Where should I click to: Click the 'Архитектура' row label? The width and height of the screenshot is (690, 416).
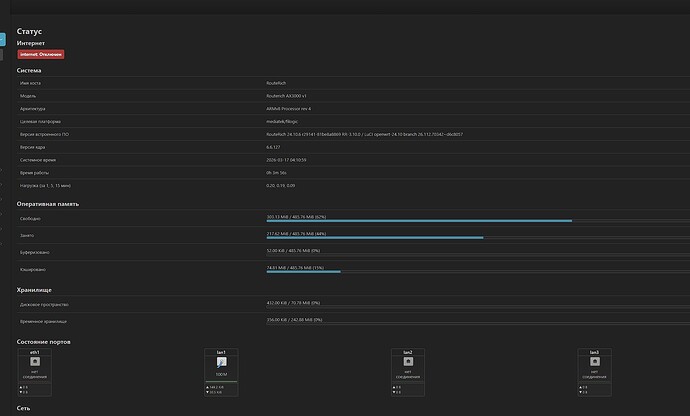(x=33, y=108)
